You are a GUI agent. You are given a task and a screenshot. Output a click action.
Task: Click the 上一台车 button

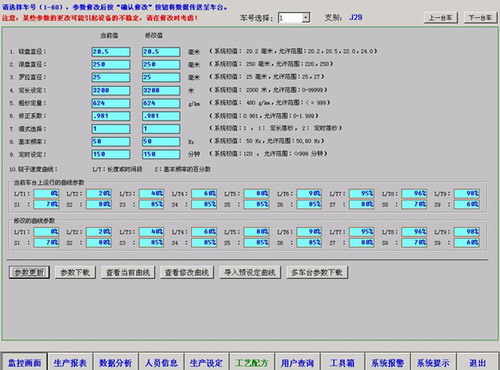click(441, 18)
